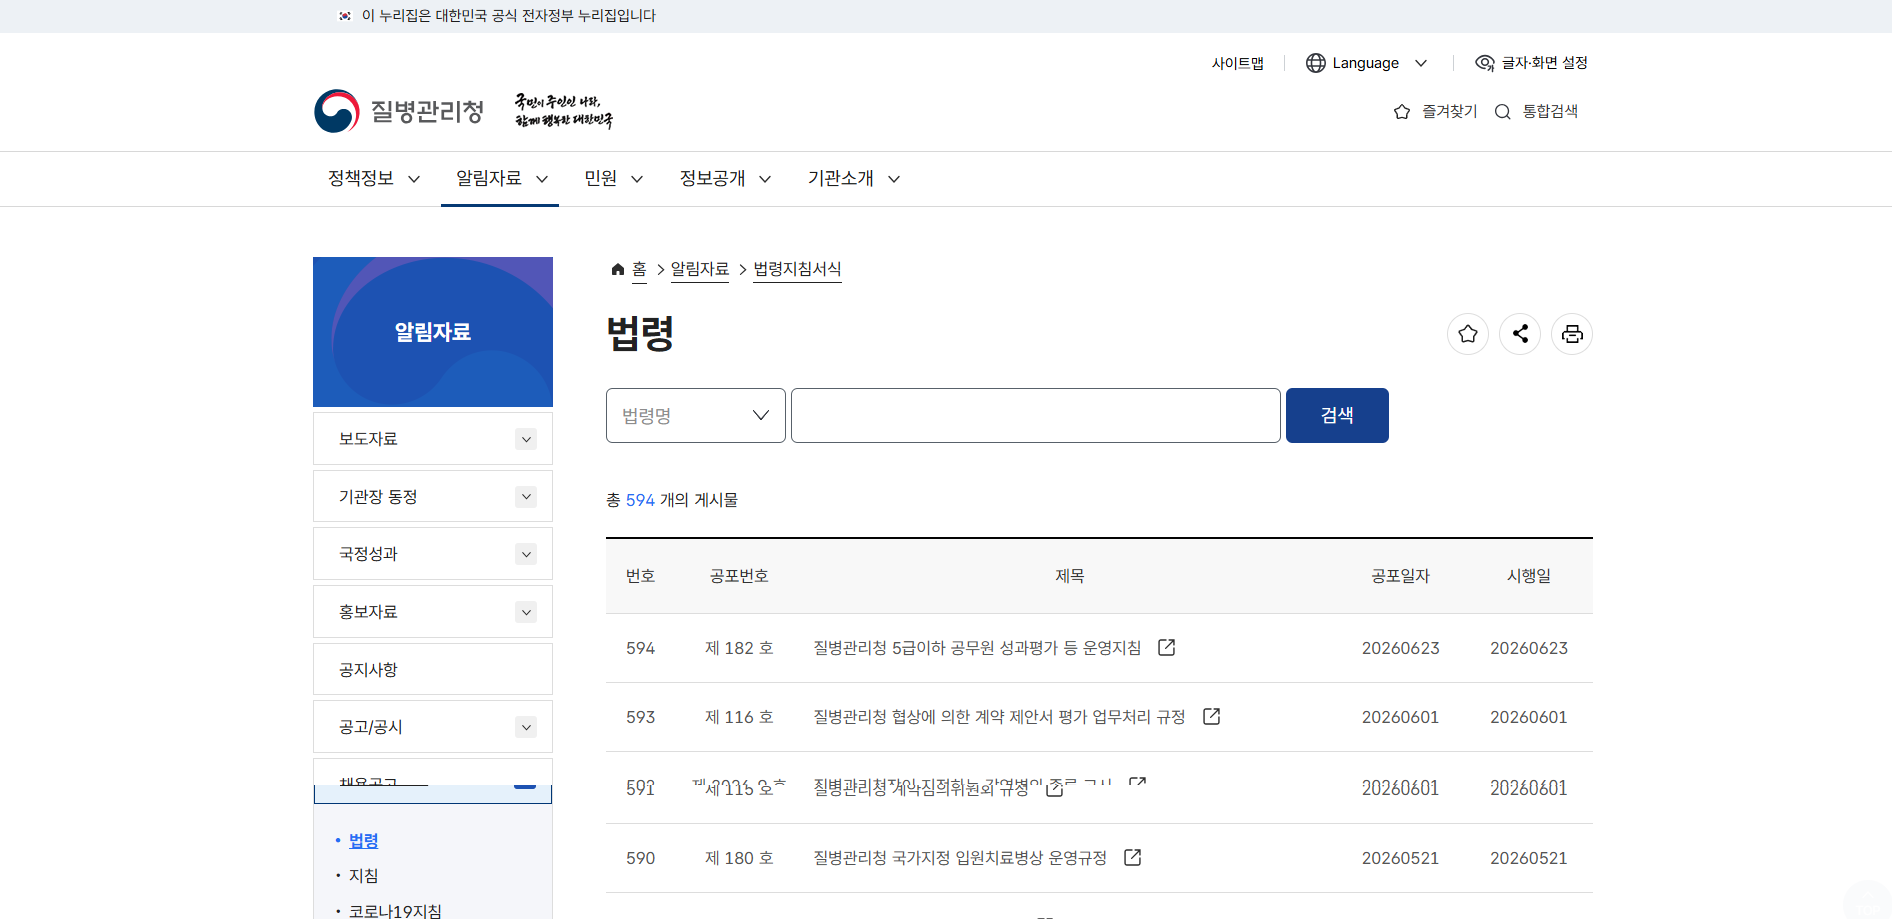The width and height of the screenshot is (1892, 919).
Task: Add page to favorites with star button
Action: pos(1468,334)
